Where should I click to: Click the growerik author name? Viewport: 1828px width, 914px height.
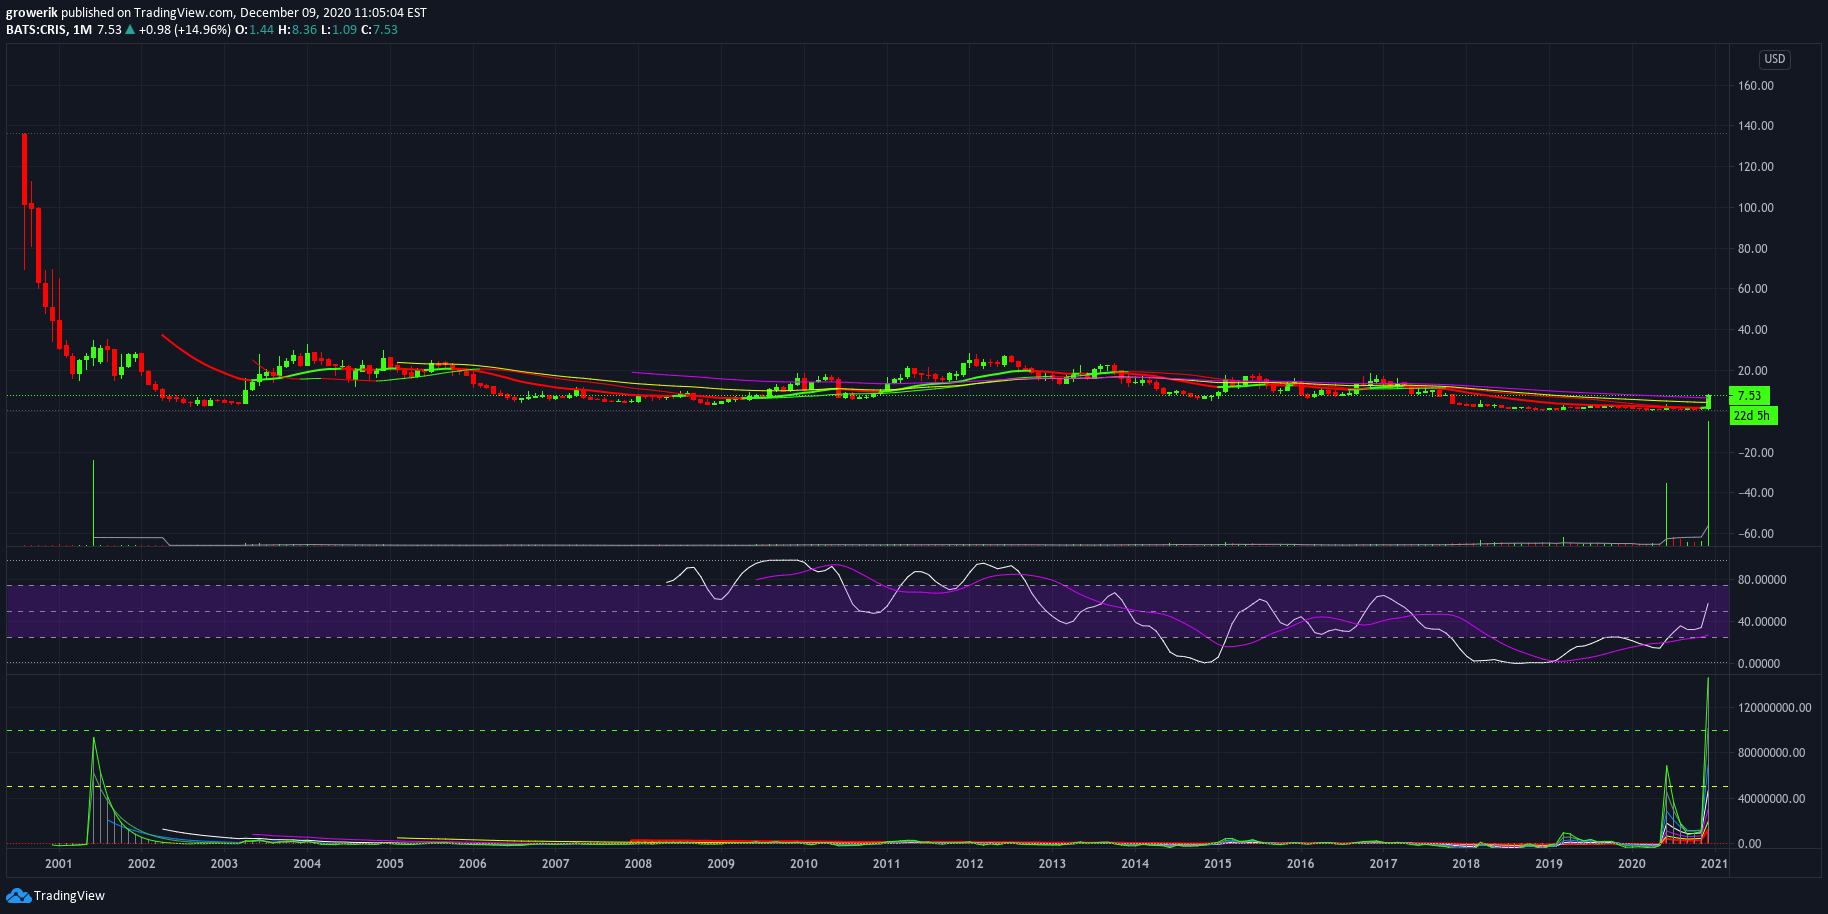tap(32, 13)
